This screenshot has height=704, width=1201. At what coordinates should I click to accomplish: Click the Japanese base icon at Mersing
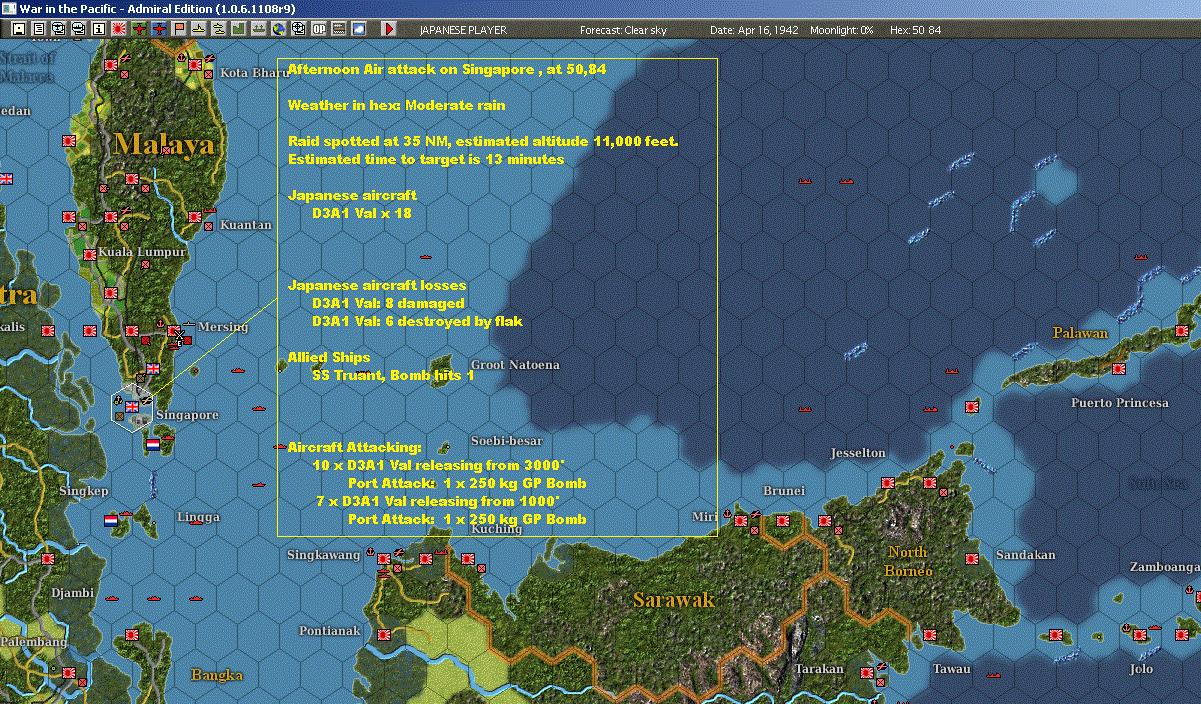point(174,331)
